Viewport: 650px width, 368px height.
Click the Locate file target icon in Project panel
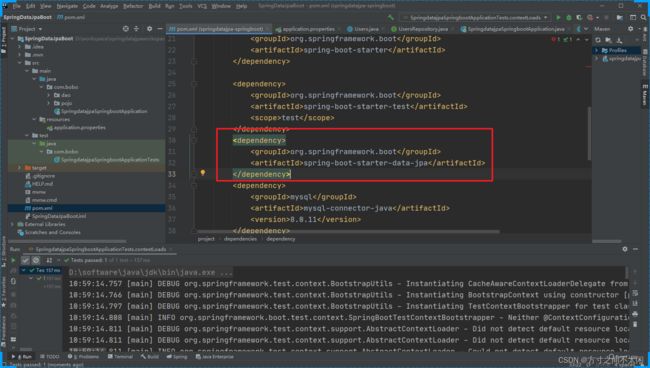[126, 29]
